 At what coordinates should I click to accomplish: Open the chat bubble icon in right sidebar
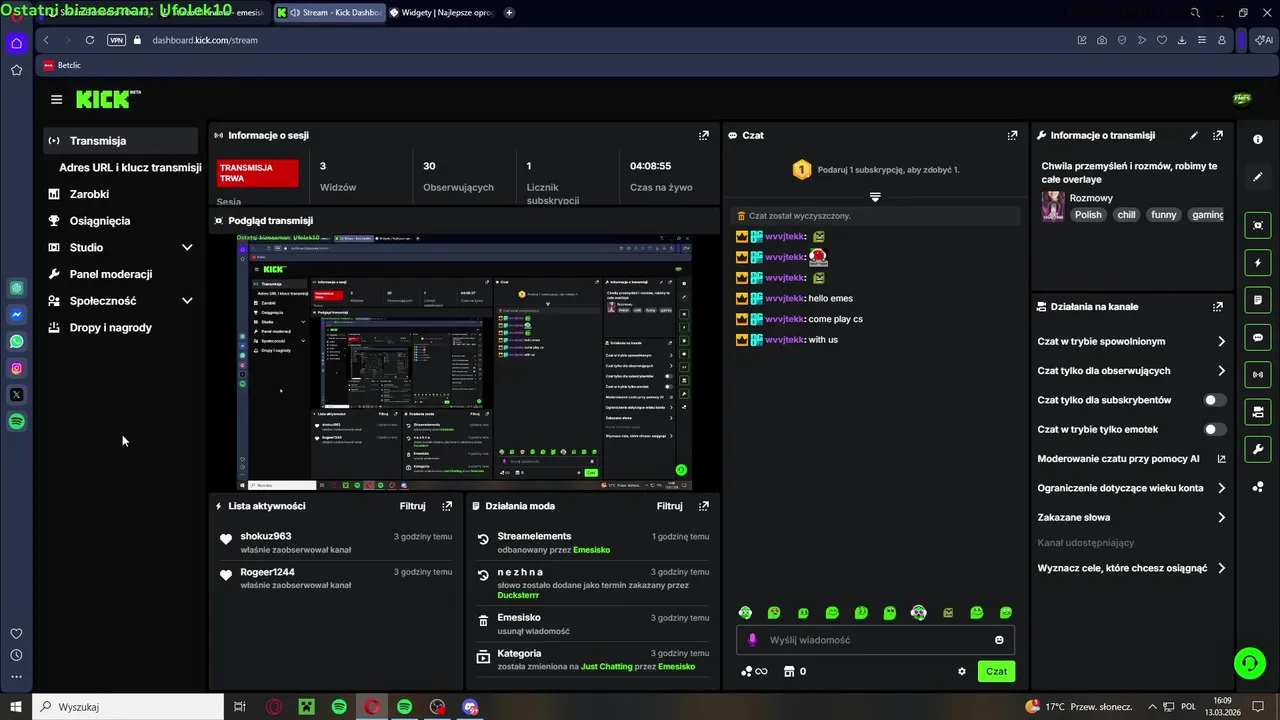click(1258, 338)
